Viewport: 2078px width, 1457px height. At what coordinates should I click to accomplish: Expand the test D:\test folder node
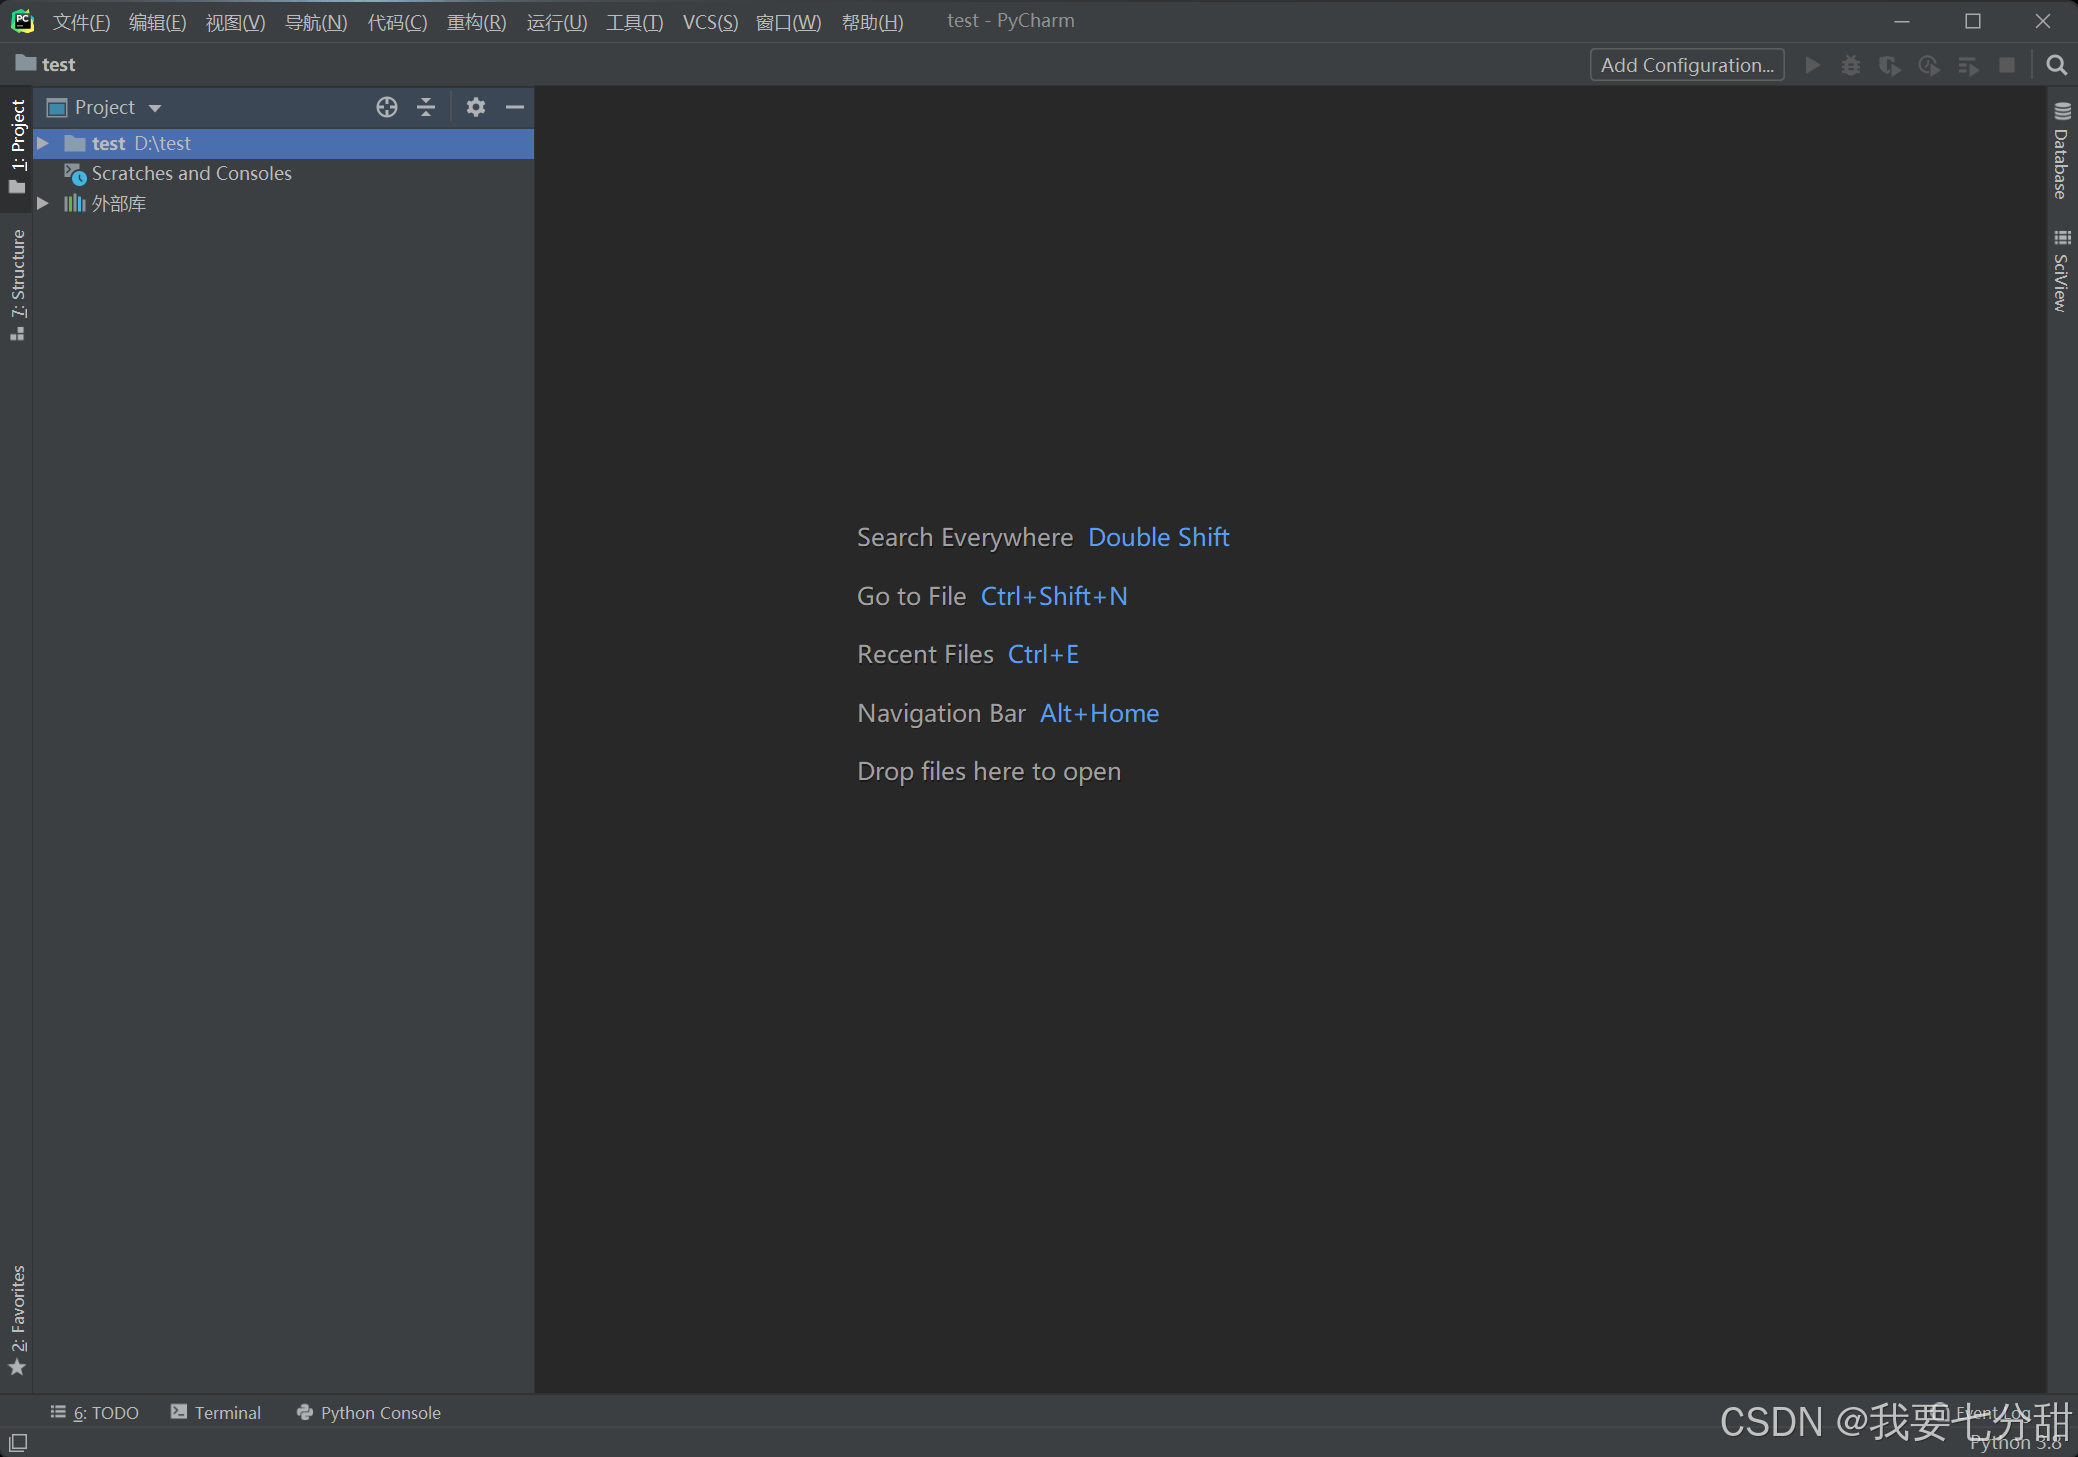pyautogui.click(x=43, y=144)
